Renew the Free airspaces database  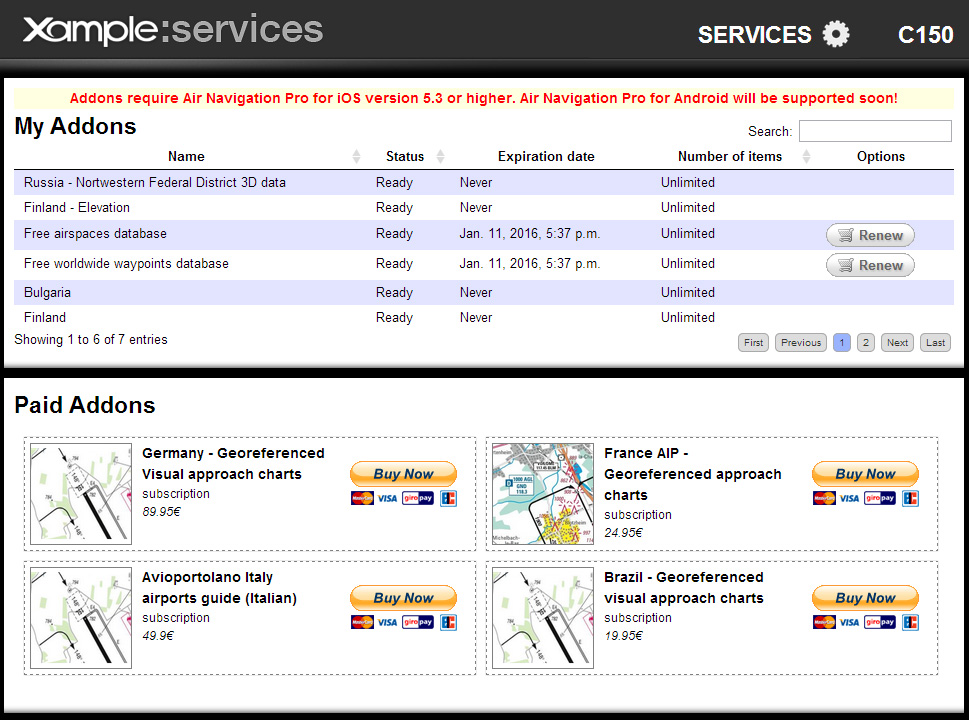pos(870,236)
